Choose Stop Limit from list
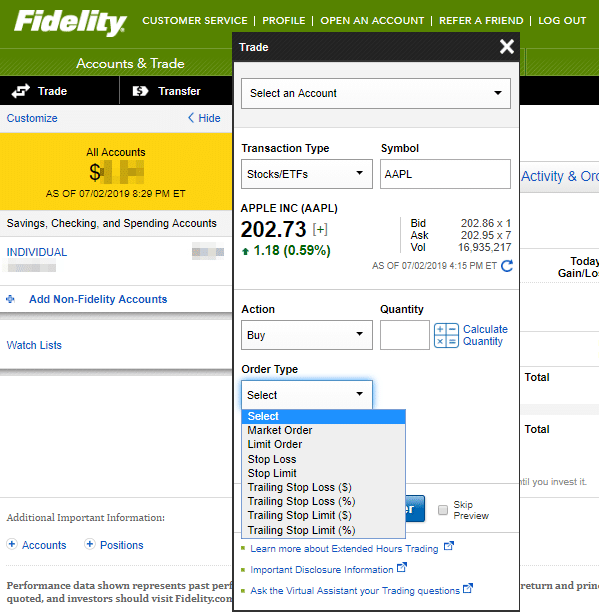The width and height of the screenshot is (599, 616). coord(324,473)
